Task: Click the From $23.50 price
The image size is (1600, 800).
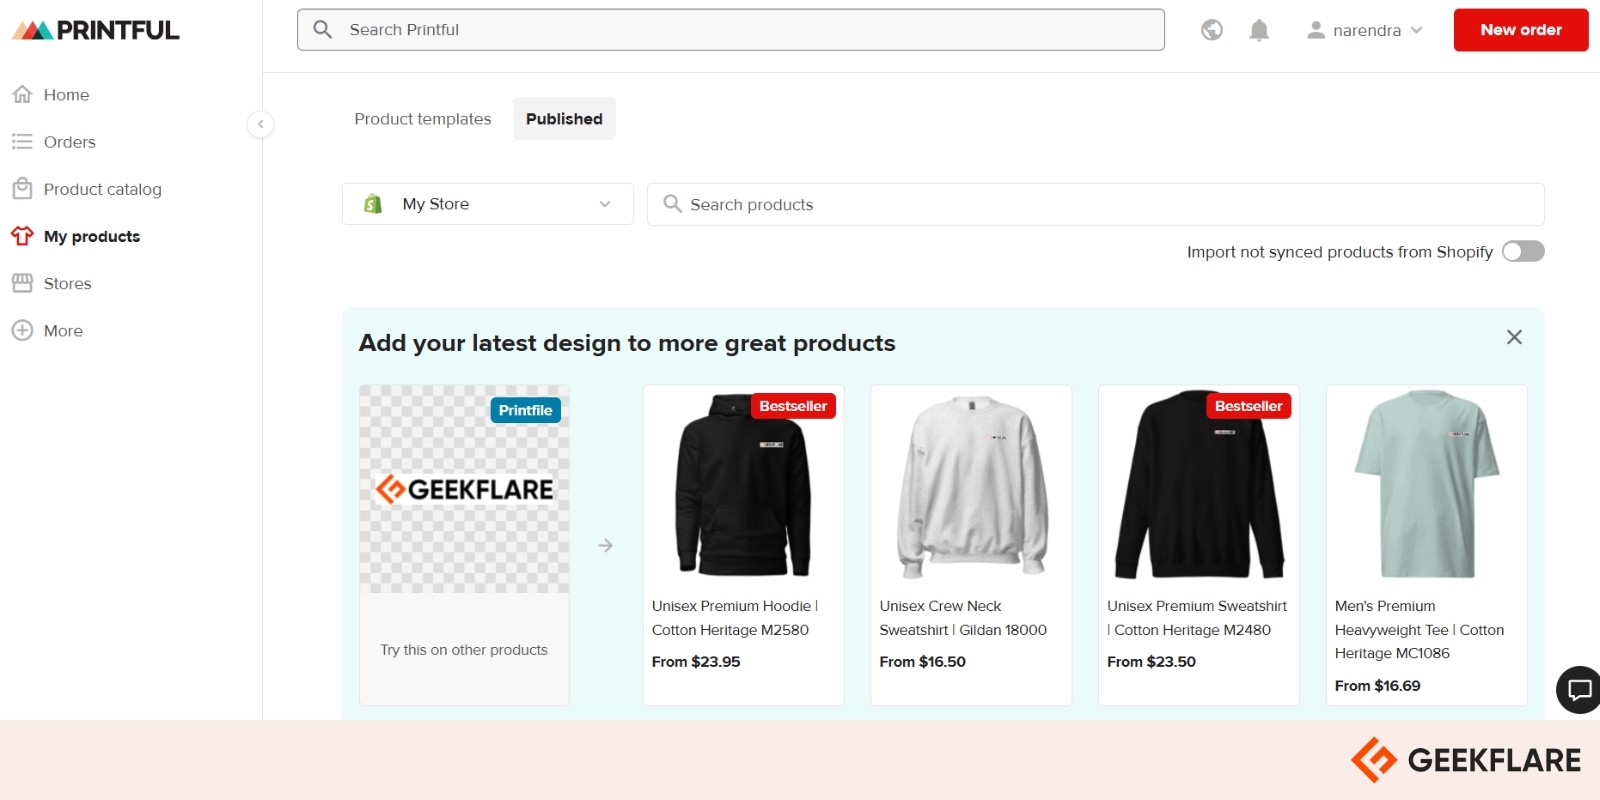Action: pyautogui.click(x=1151, y=662)
